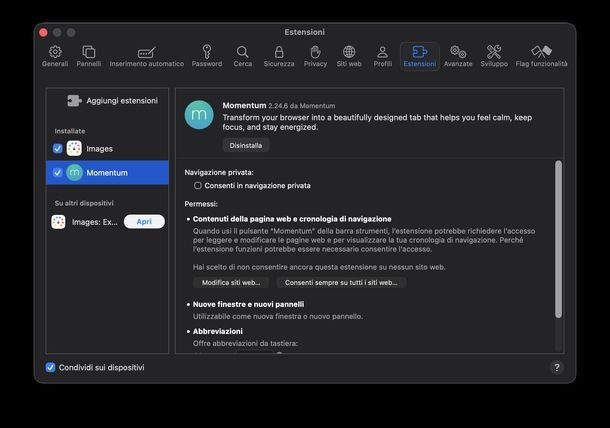
Task: Switch to the Cerca tab
Action: [242, 56]
